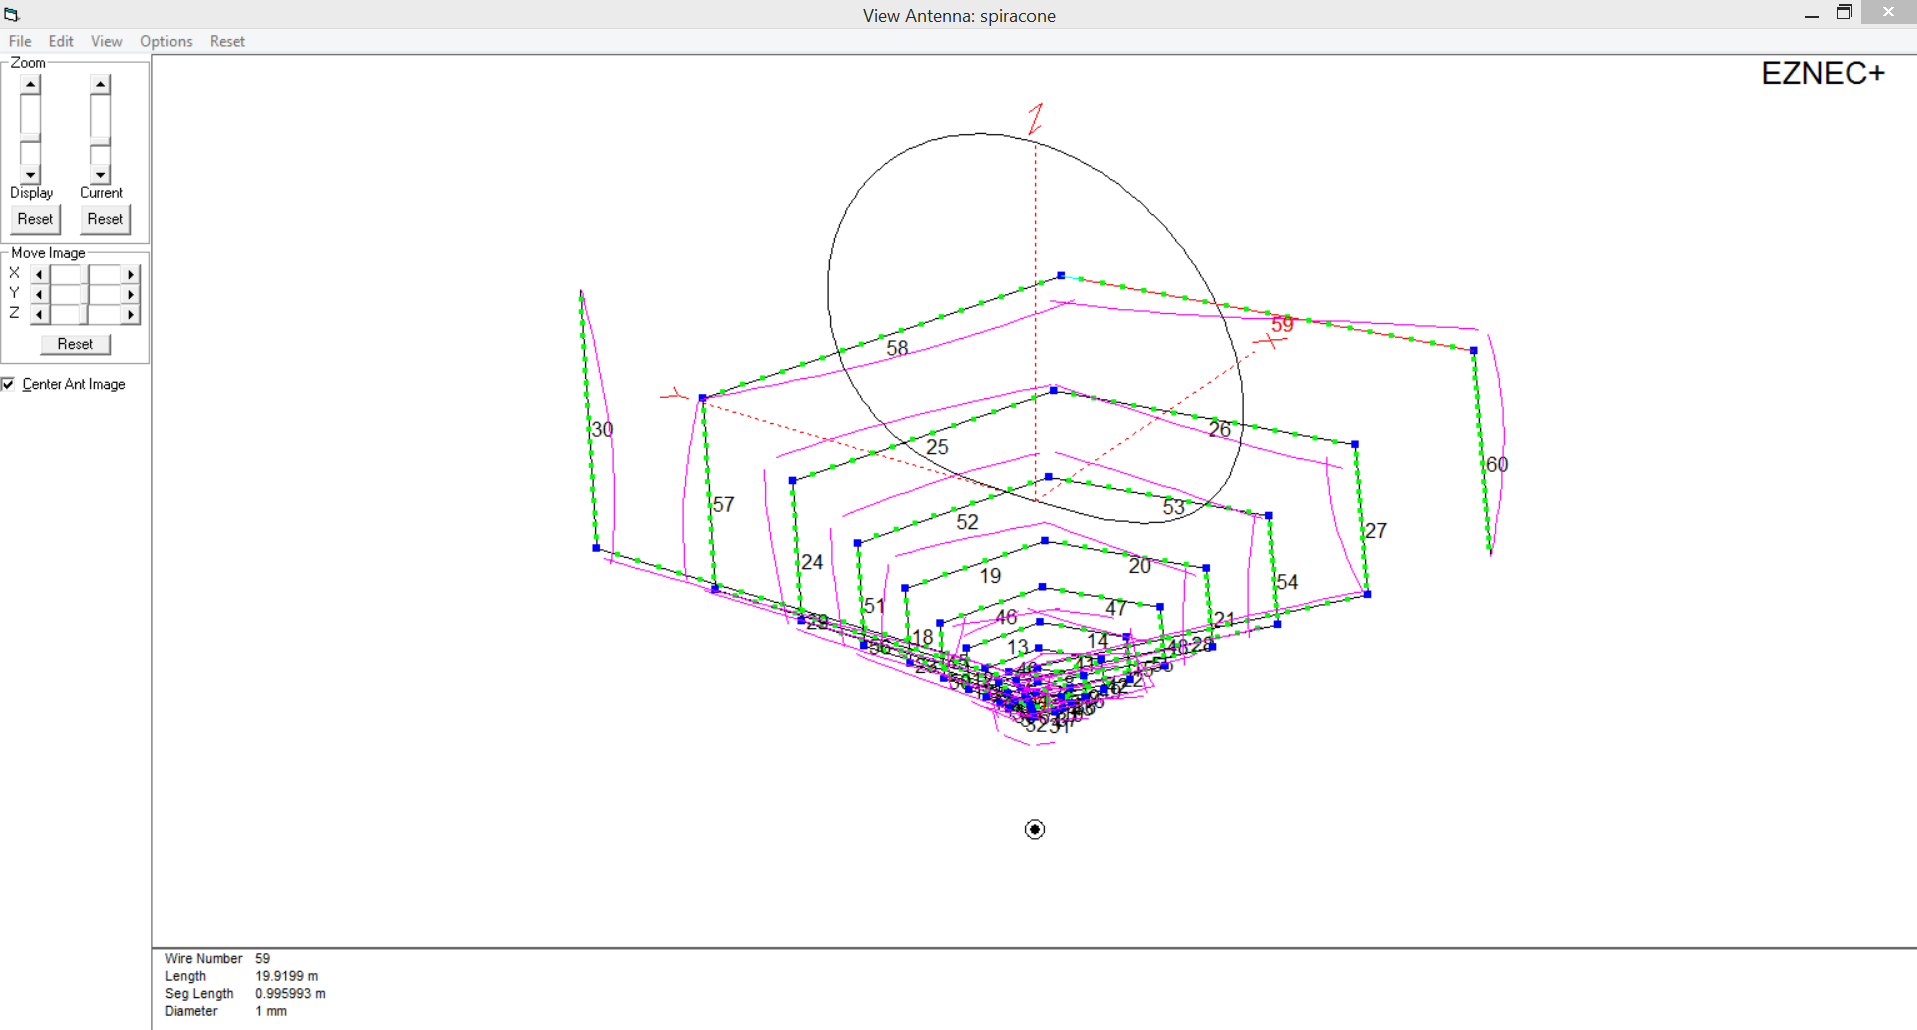
Task: Click the Y axis right arrow
Action: [x=130, y=294]
